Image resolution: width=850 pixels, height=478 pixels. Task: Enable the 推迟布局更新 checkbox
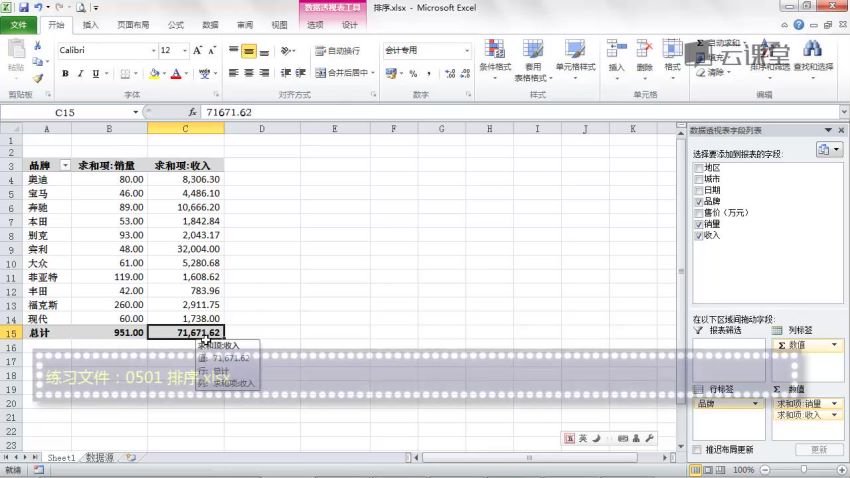[697, 450]
